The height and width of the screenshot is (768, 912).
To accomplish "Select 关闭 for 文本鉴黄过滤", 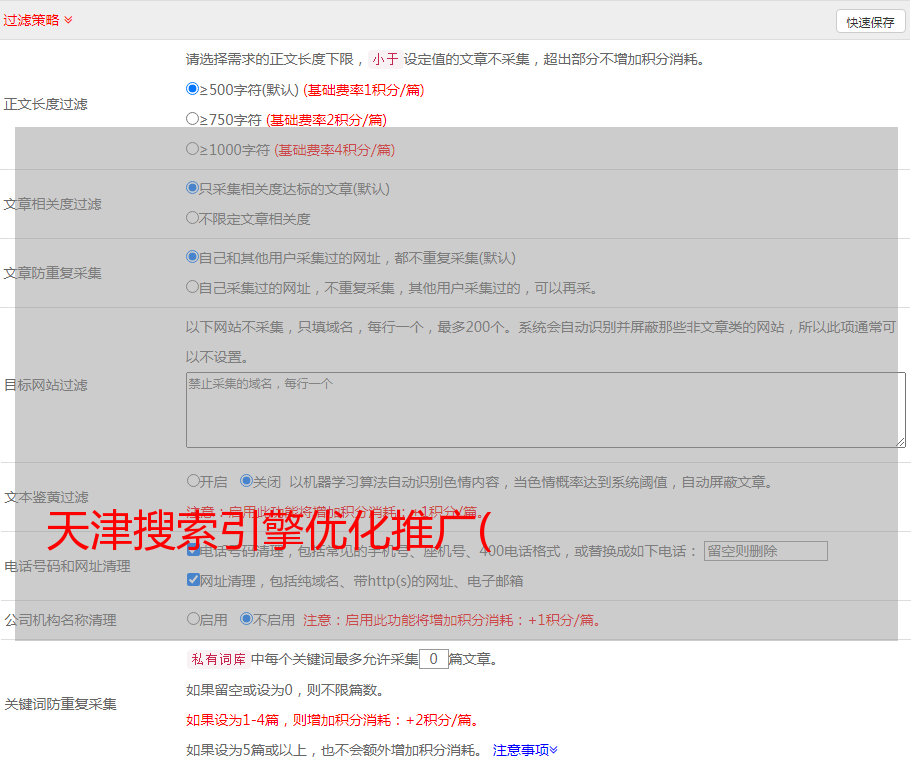I will [x=246, y=481].
